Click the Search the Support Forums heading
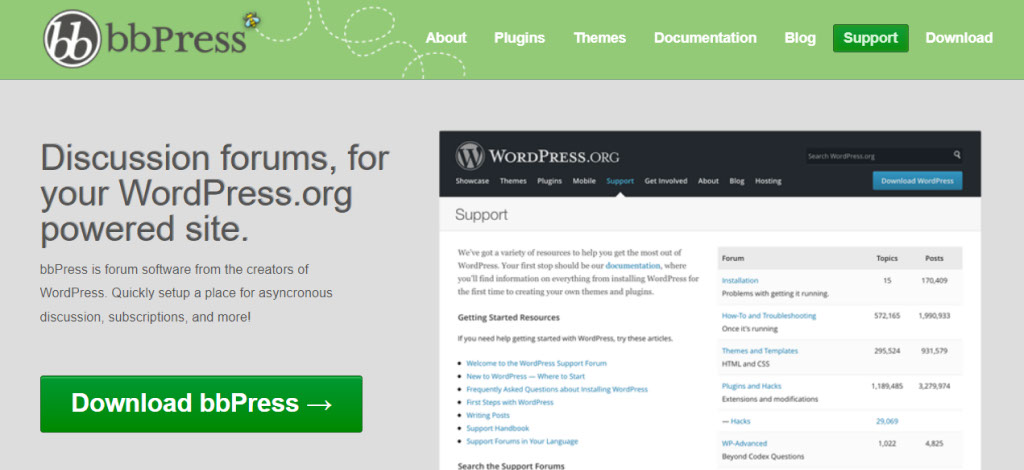Screen dimensions: 1024x470 point(511,465)
